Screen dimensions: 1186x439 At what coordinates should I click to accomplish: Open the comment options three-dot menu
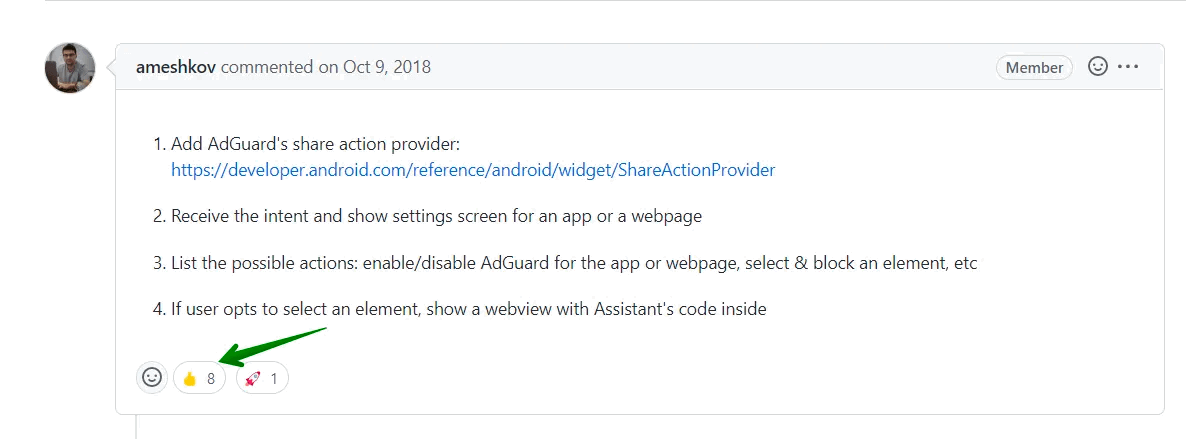(1129, 67)
